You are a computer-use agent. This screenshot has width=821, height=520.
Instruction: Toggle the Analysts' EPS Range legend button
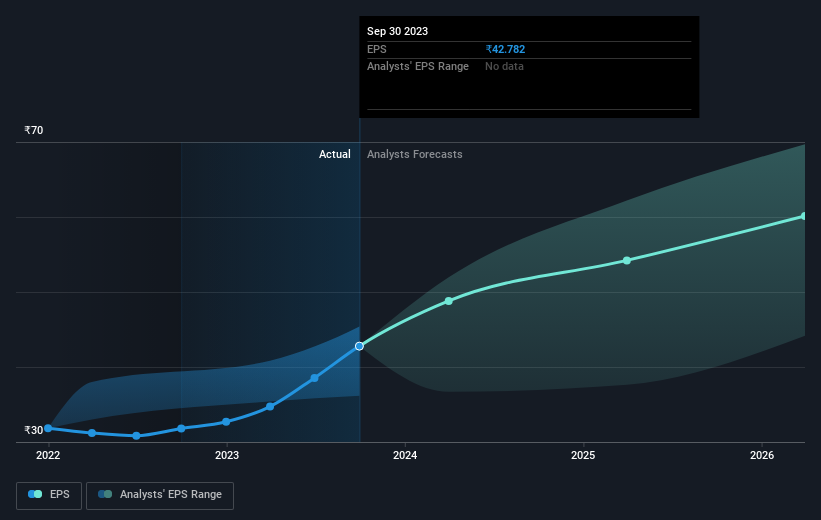click(160, 495)
